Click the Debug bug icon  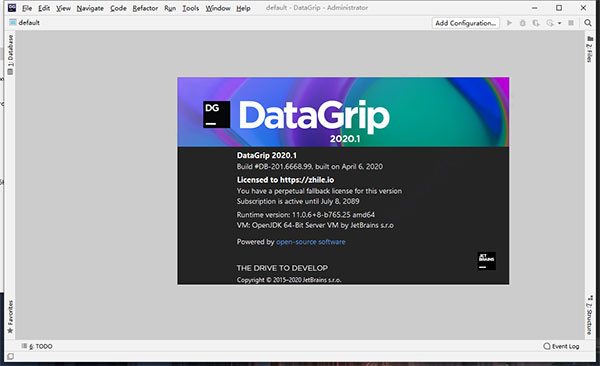click(522, 23)
